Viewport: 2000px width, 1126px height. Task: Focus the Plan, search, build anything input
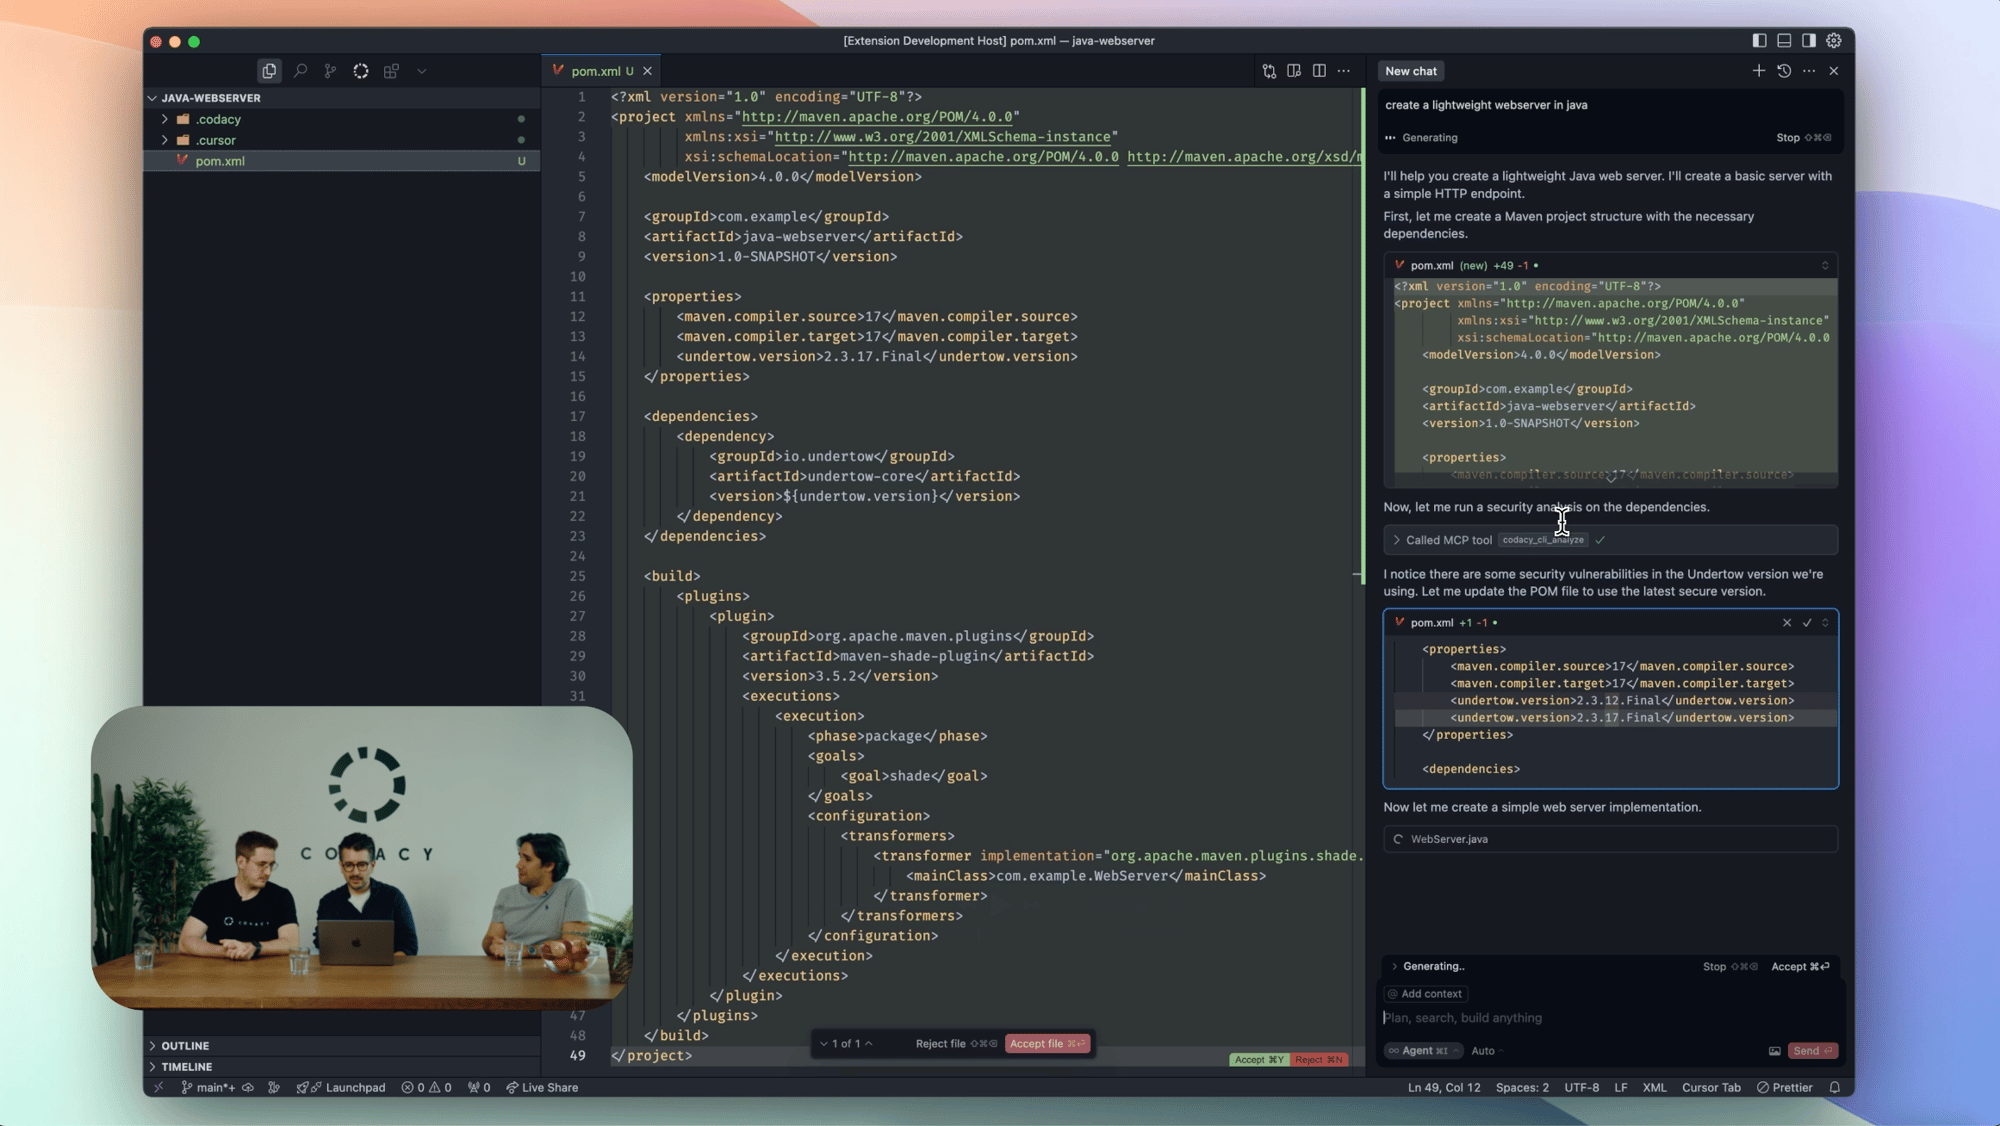pos(1610,1018)
